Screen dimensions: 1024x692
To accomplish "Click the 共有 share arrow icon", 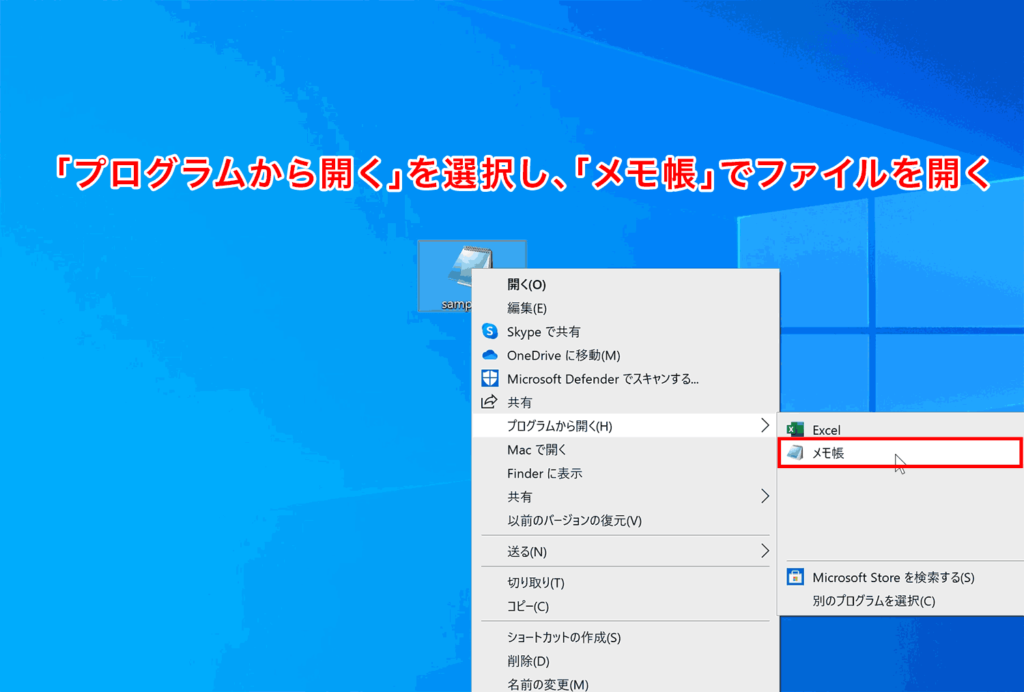I will pos(489,401).
